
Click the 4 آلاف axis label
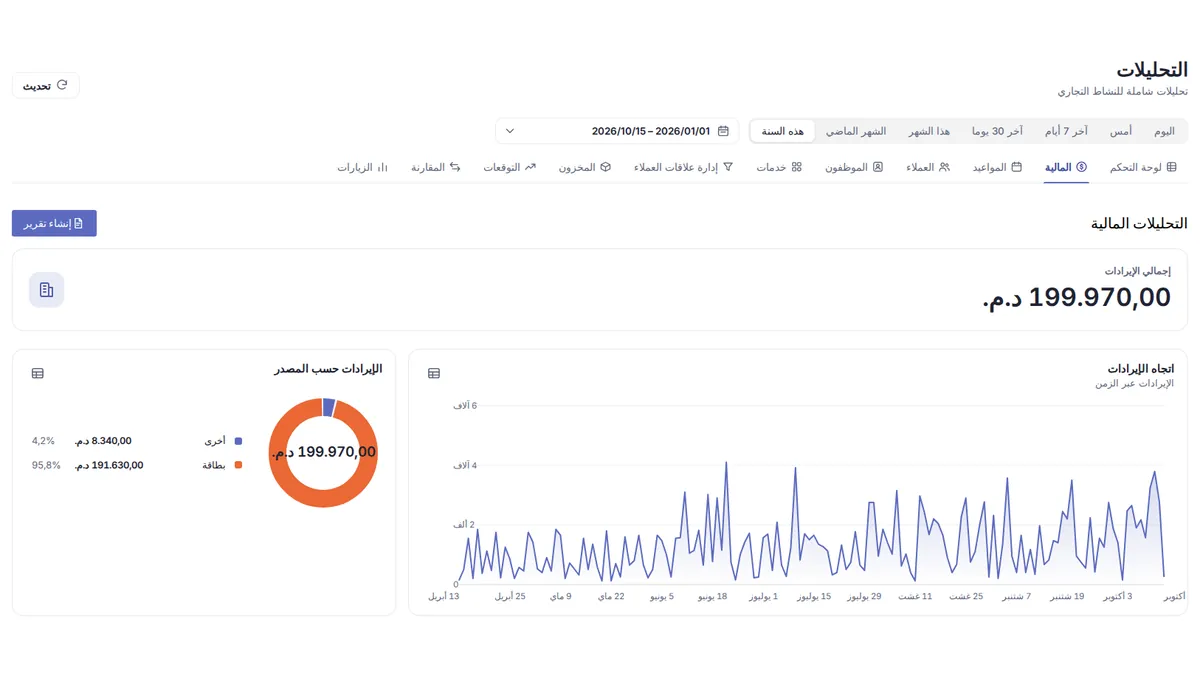pos(465,465)
